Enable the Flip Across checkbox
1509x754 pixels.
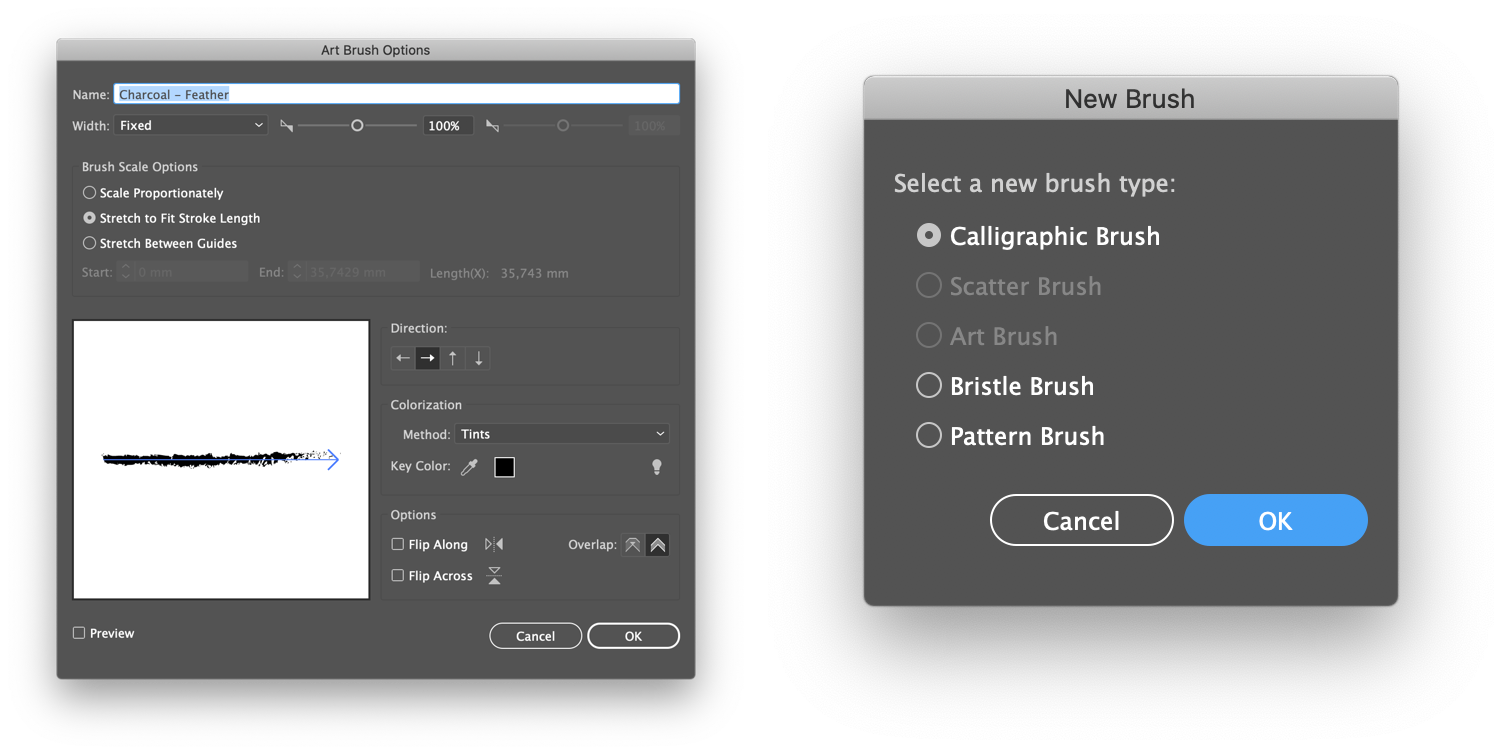398,575
